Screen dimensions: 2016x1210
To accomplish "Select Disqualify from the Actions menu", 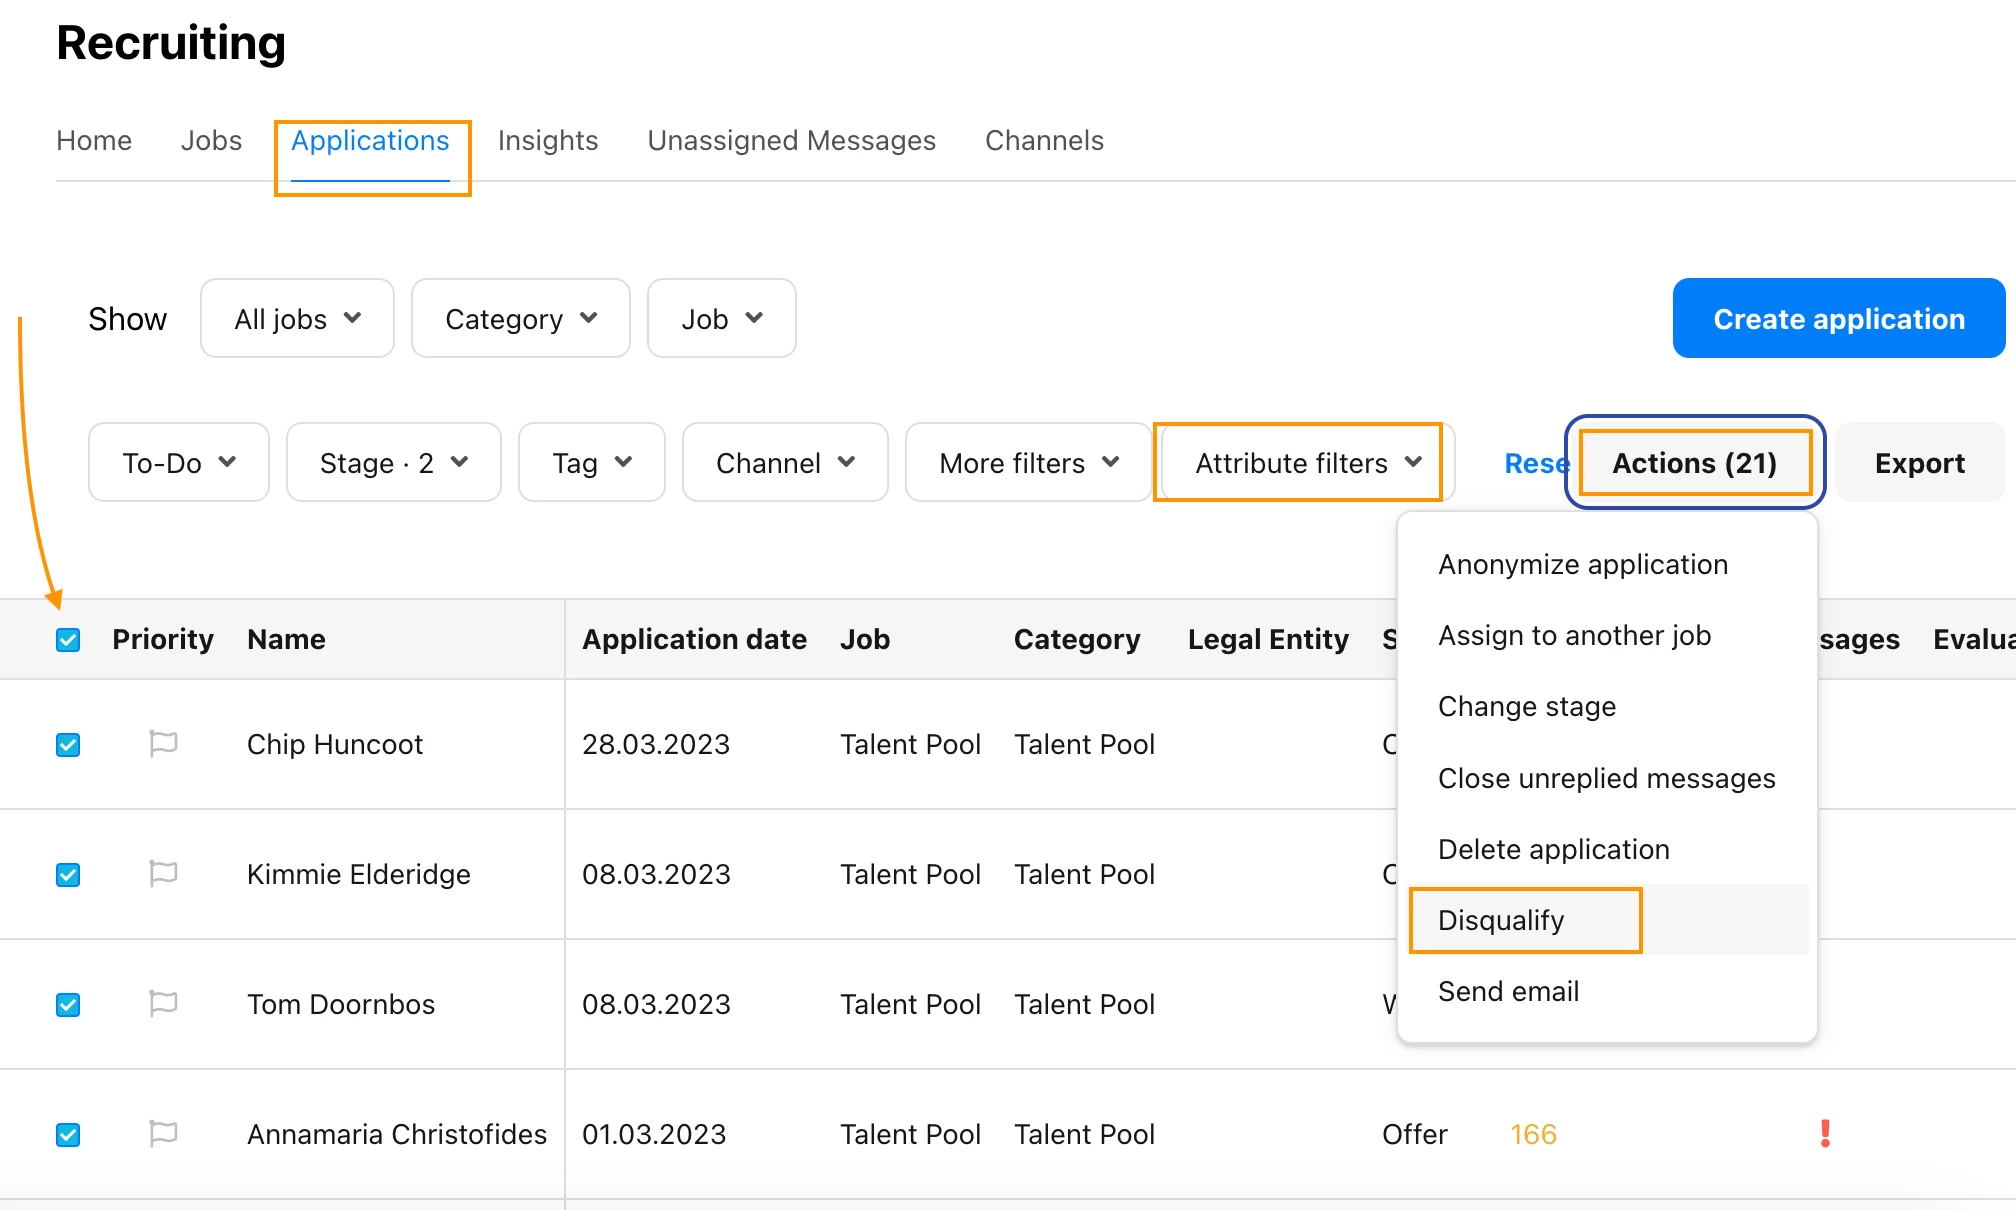I will [x=1607, y=921].
